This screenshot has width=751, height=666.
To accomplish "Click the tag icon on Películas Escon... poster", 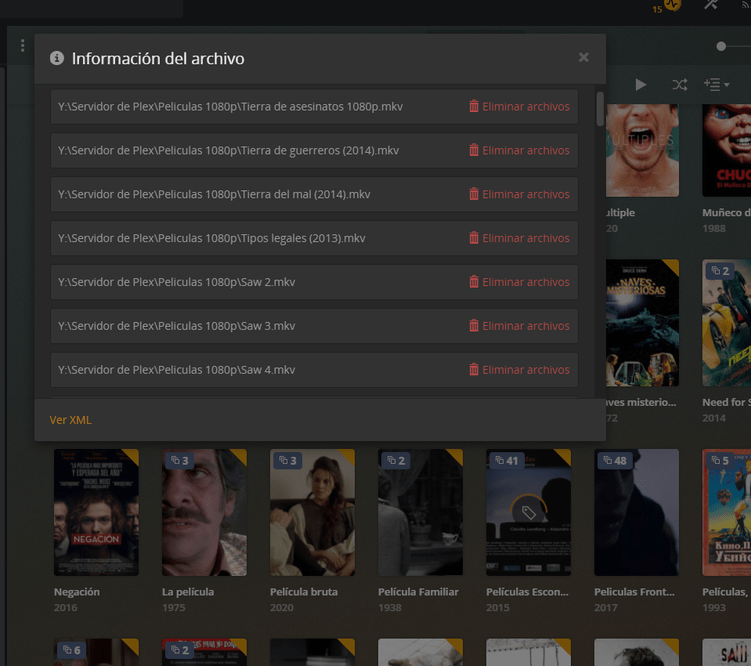I will [529, 512].
